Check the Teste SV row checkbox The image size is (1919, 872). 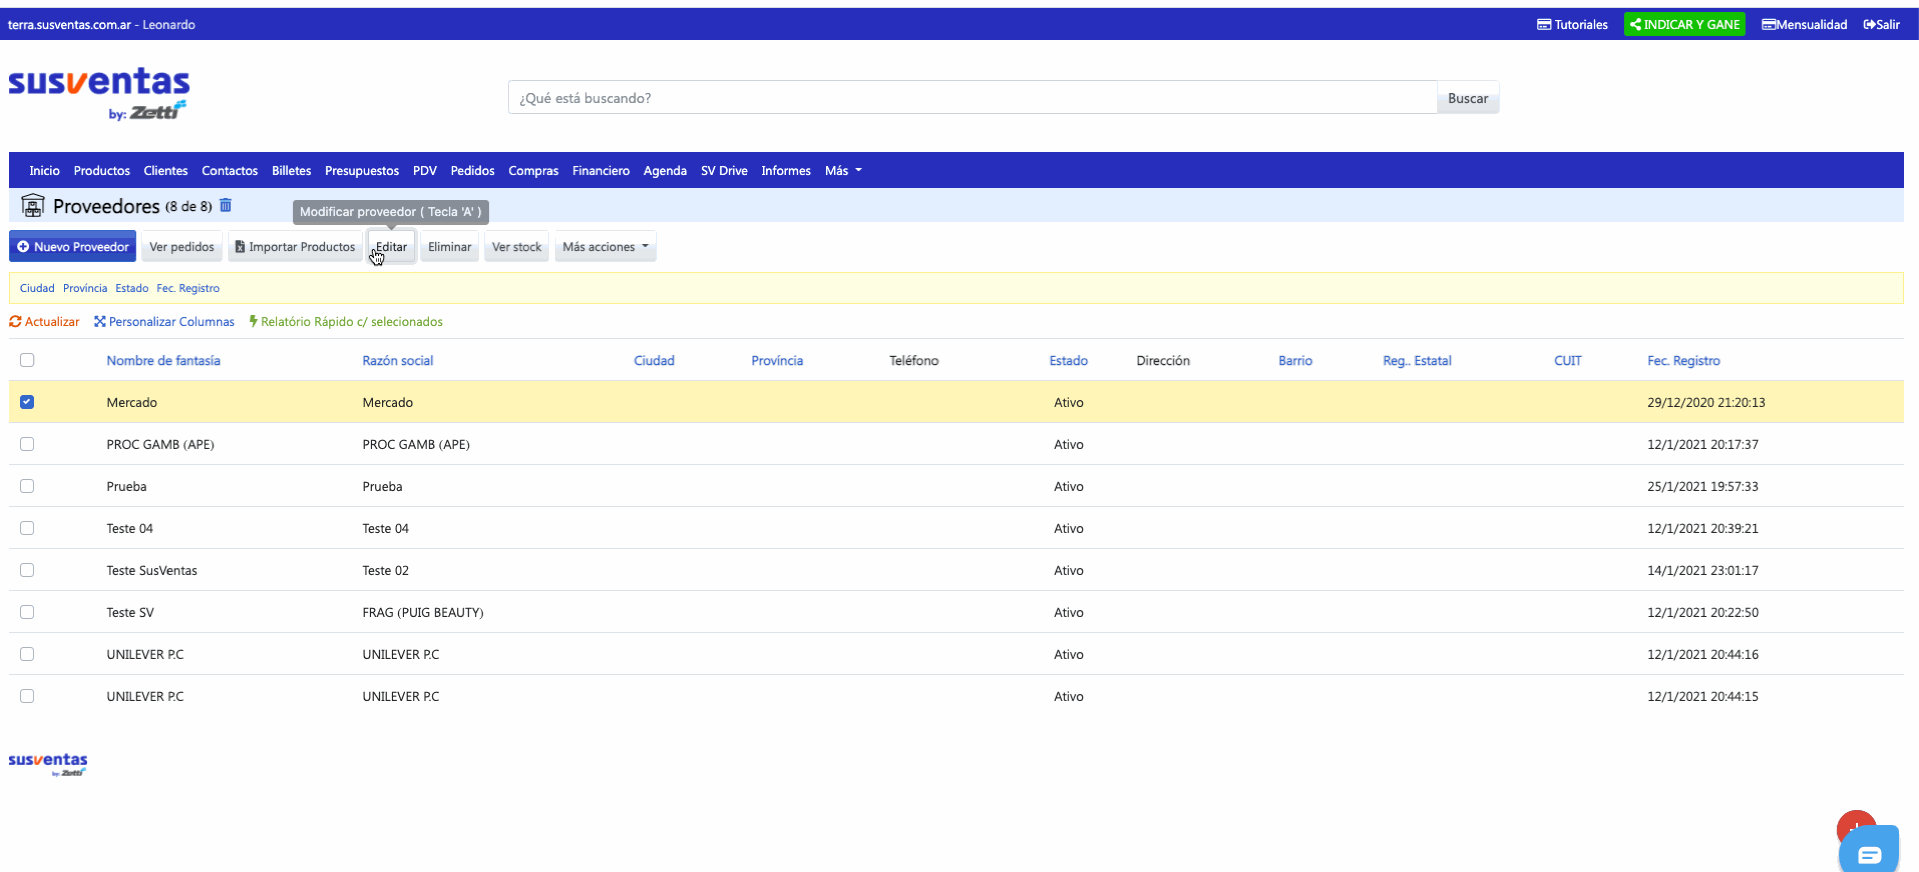click(x=27, y=612)
